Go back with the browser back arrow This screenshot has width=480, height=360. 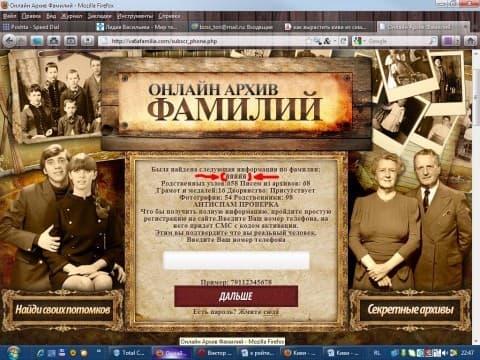9,41
